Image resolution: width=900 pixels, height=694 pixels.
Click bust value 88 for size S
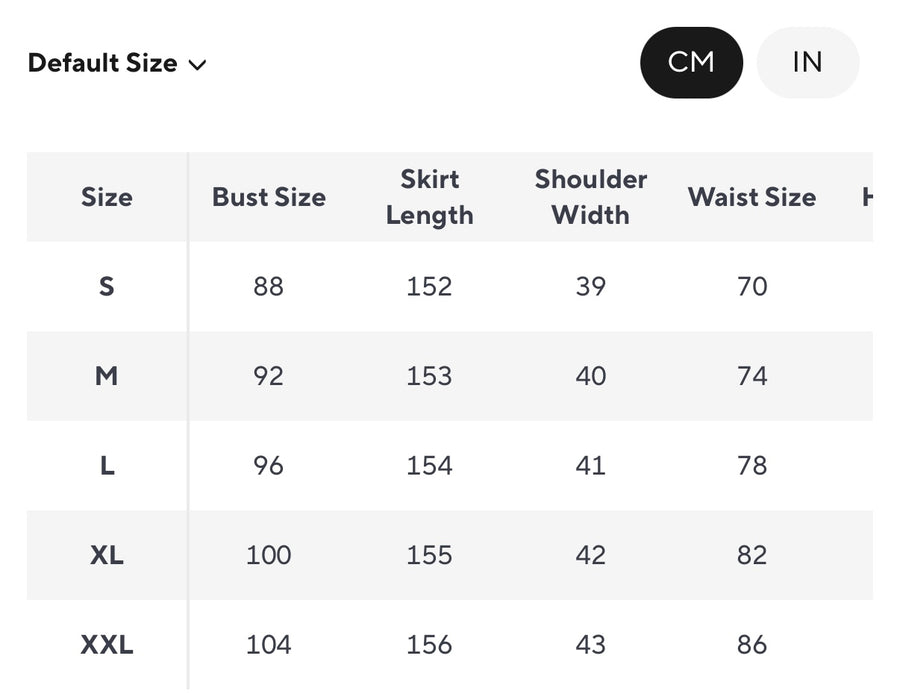(268, 287)
